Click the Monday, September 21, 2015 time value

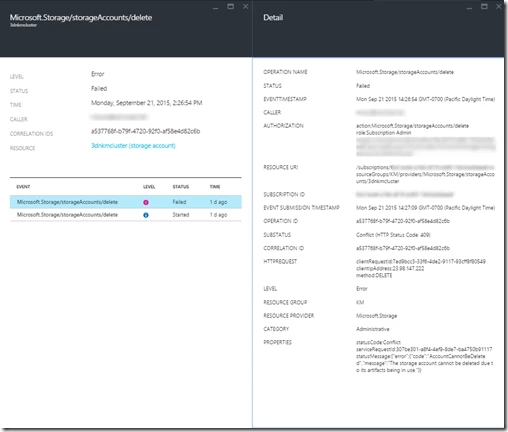point(147,103)
